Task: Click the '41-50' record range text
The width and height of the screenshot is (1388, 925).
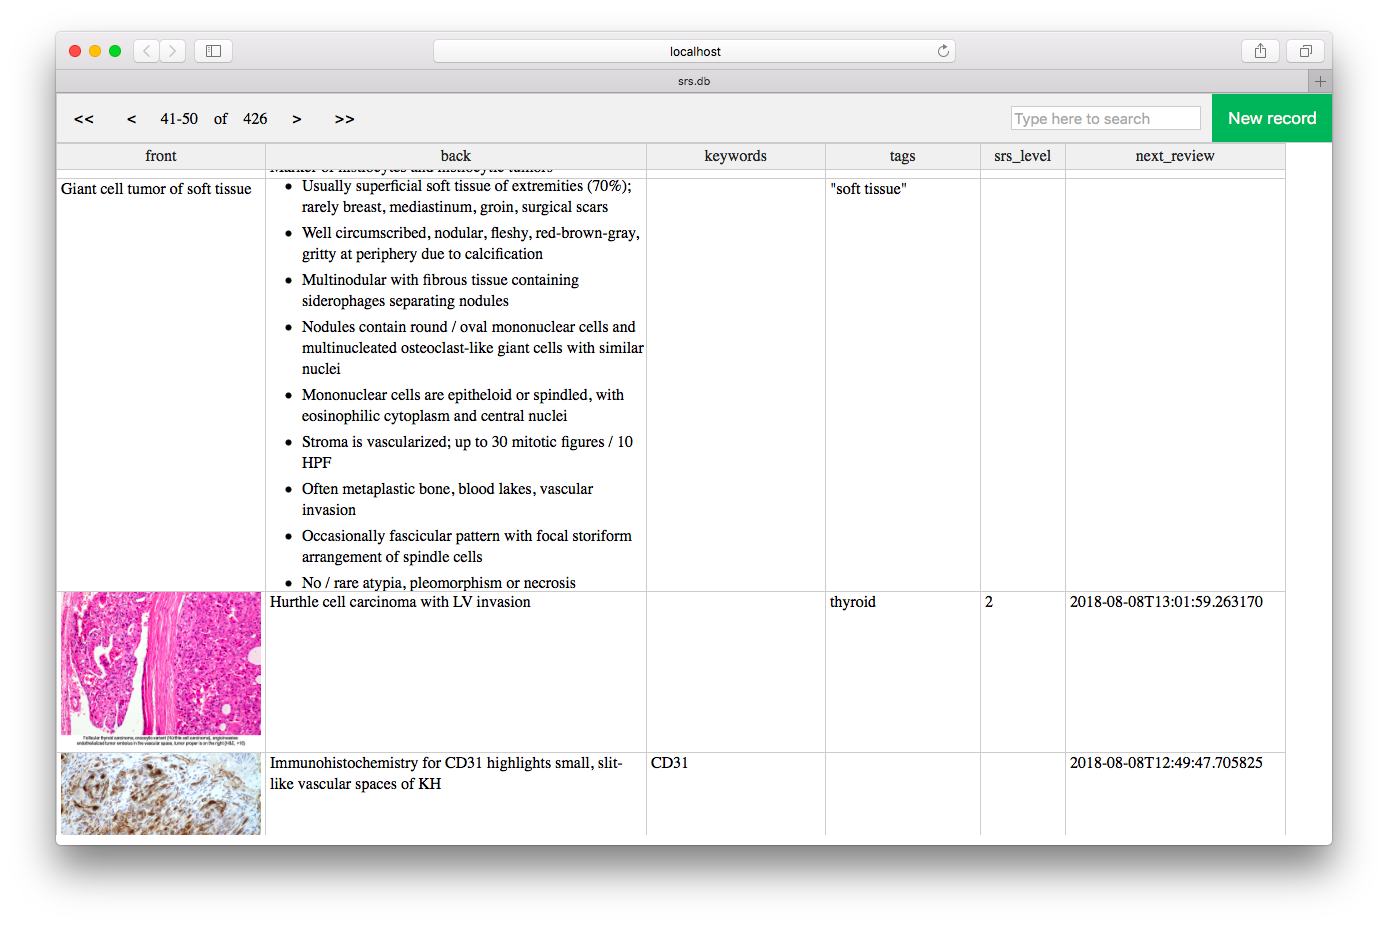Action: (x=179, y=119)
